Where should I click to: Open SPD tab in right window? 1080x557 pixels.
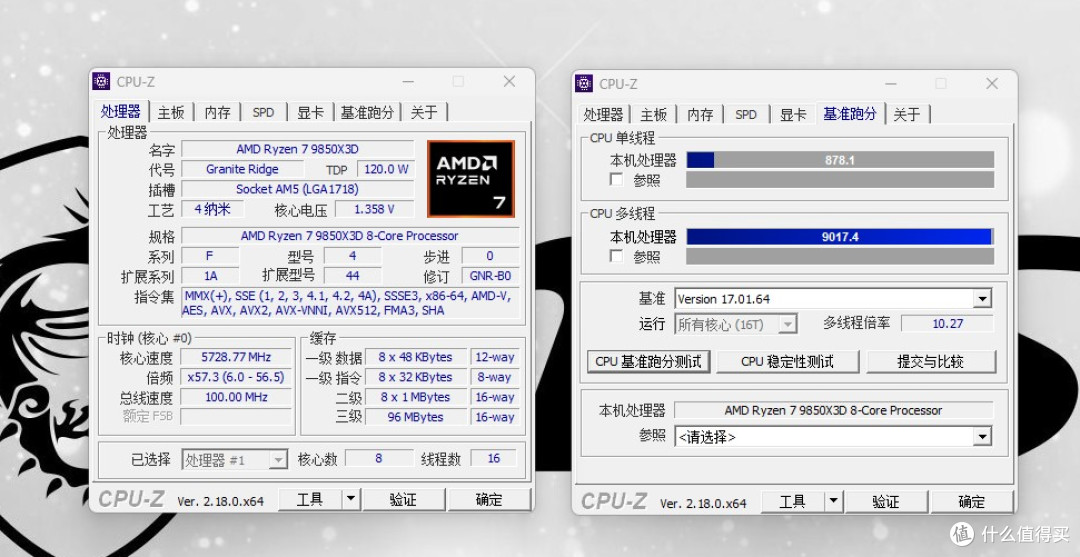[746, 114]
